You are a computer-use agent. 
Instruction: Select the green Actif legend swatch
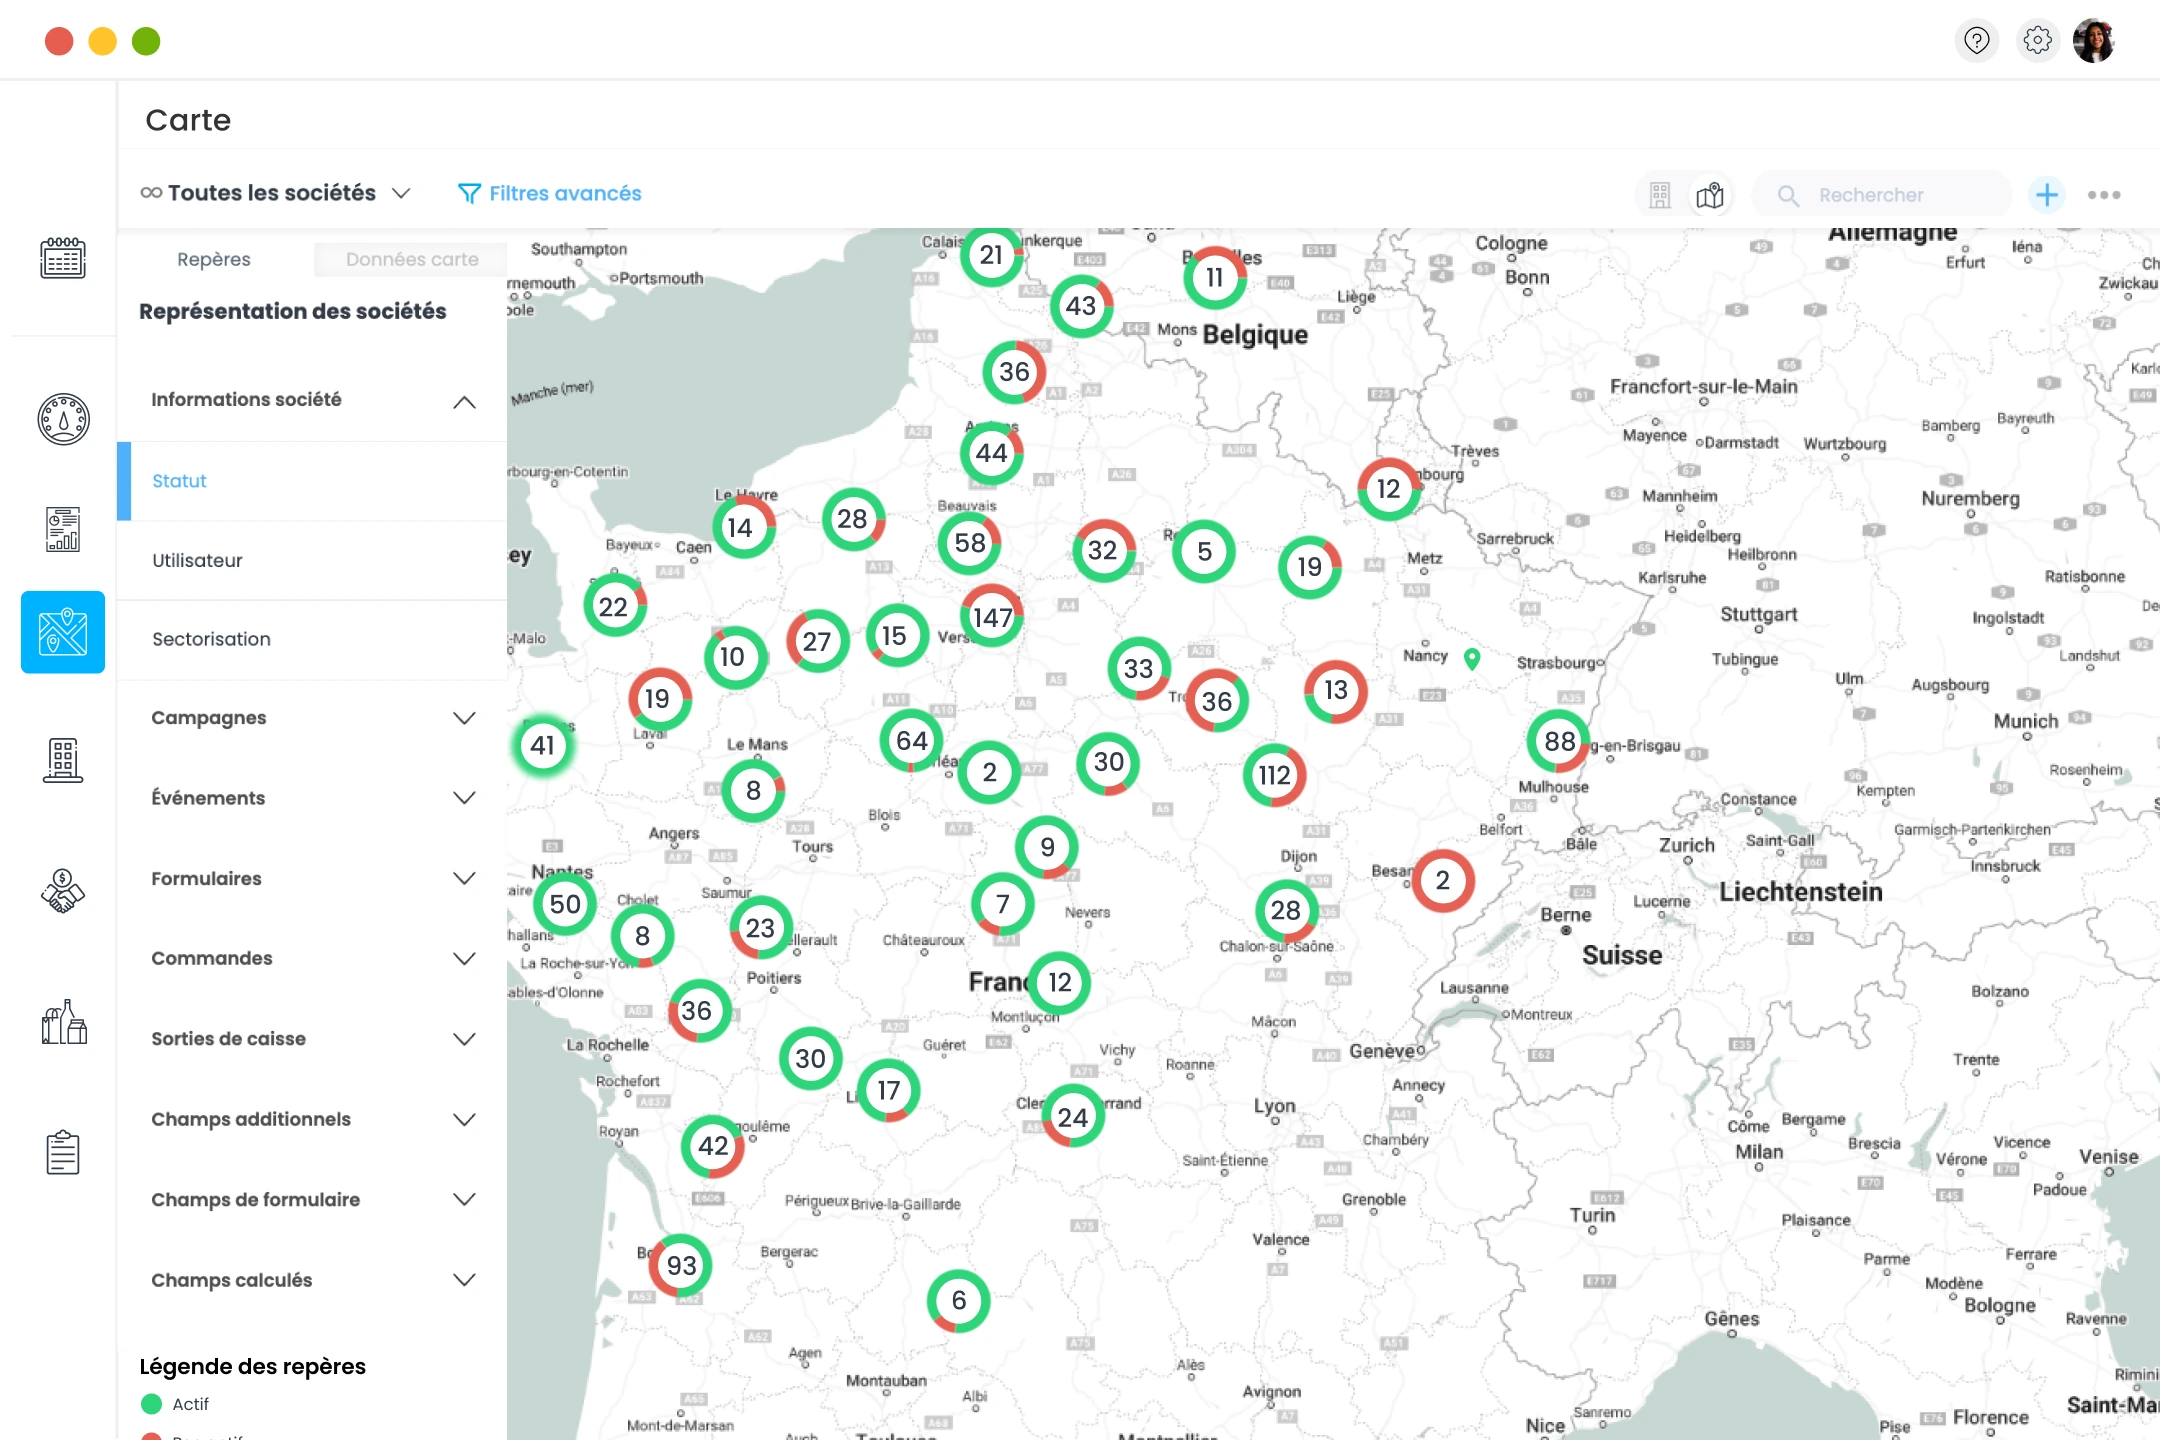[152, 1403]
